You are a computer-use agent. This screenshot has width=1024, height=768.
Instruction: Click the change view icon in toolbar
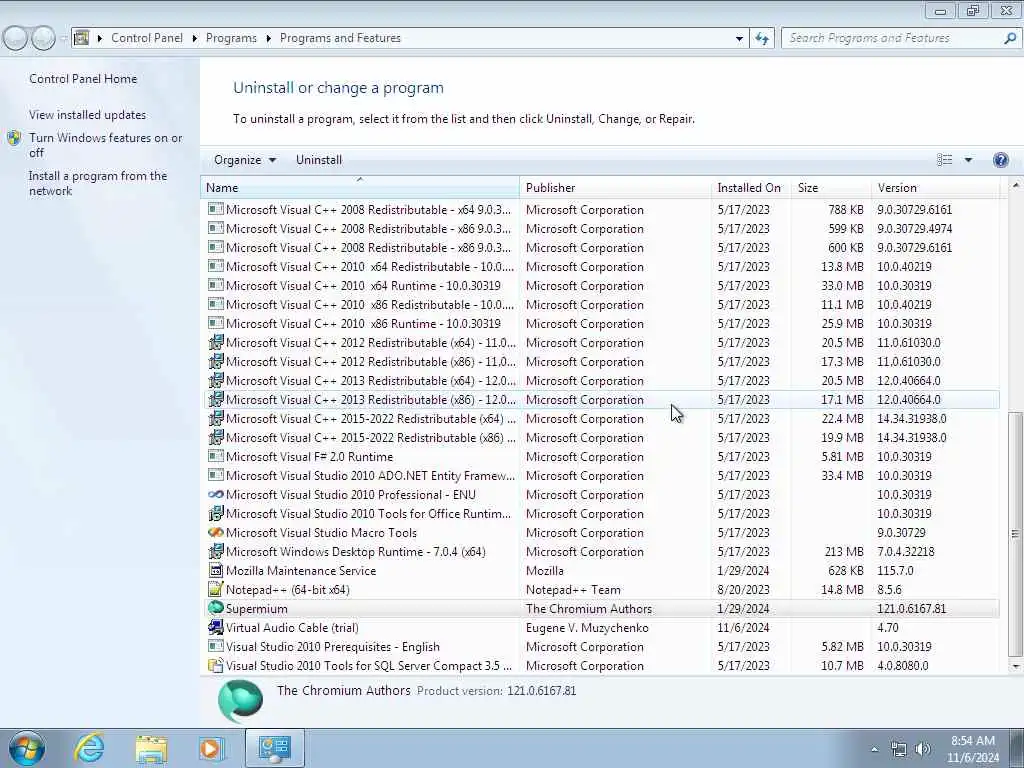(x=944, y=160)
